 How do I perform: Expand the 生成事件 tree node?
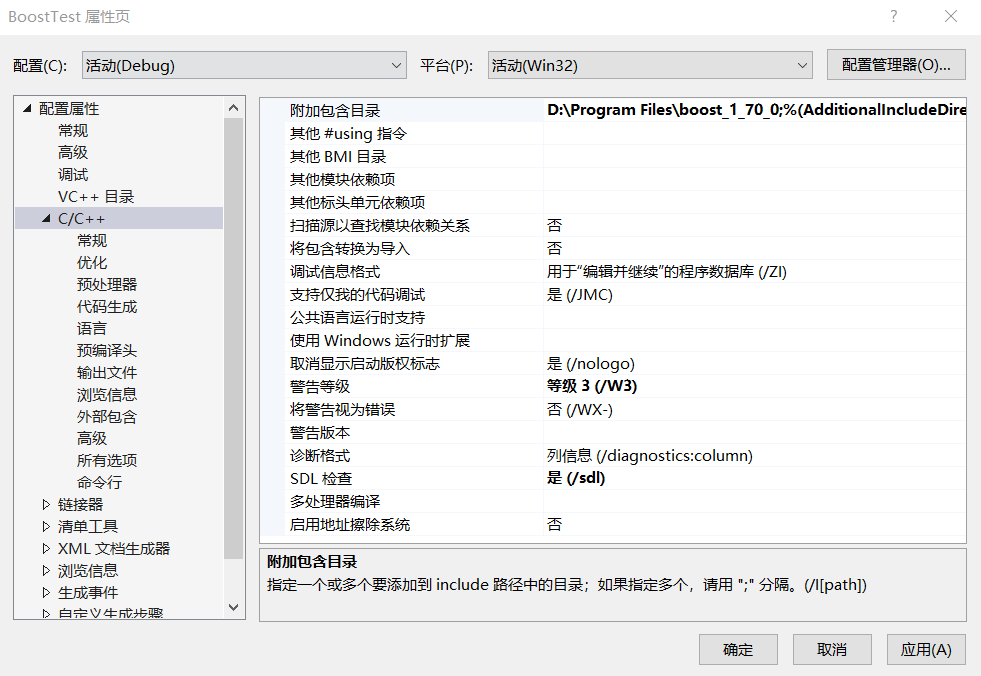(x=46, y=592)
